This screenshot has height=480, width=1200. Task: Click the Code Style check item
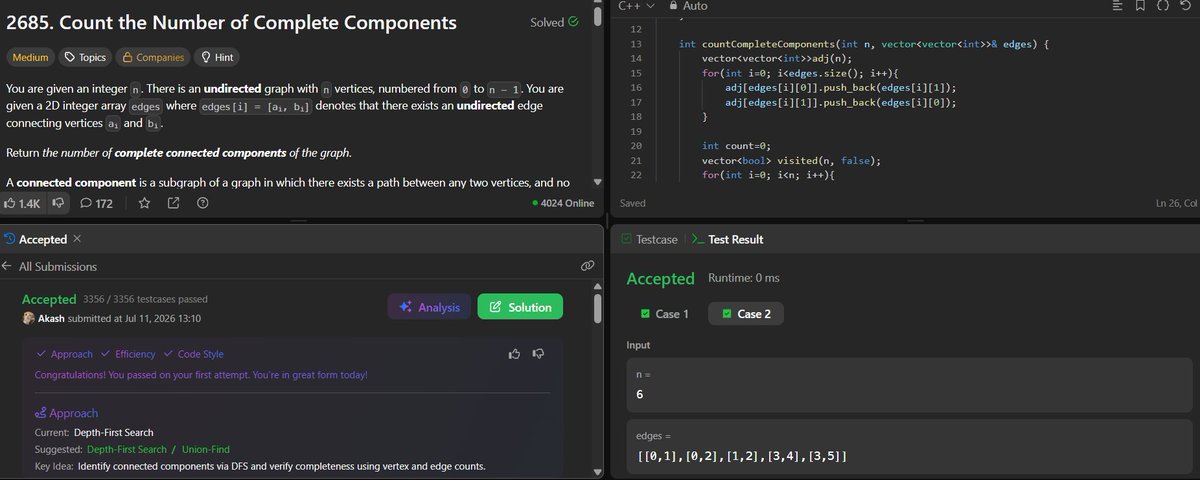(194, 354)
